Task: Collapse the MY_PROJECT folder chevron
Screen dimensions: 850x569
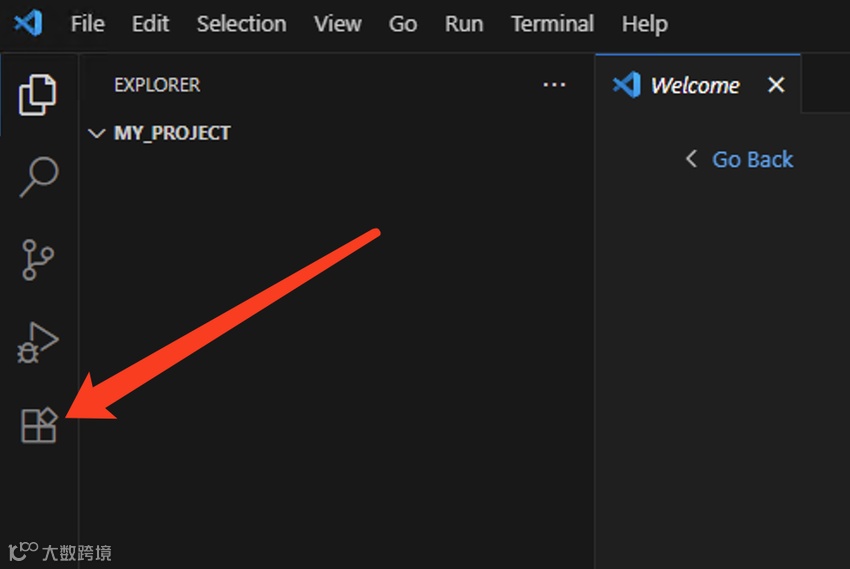Action: (x=97, y=133)
